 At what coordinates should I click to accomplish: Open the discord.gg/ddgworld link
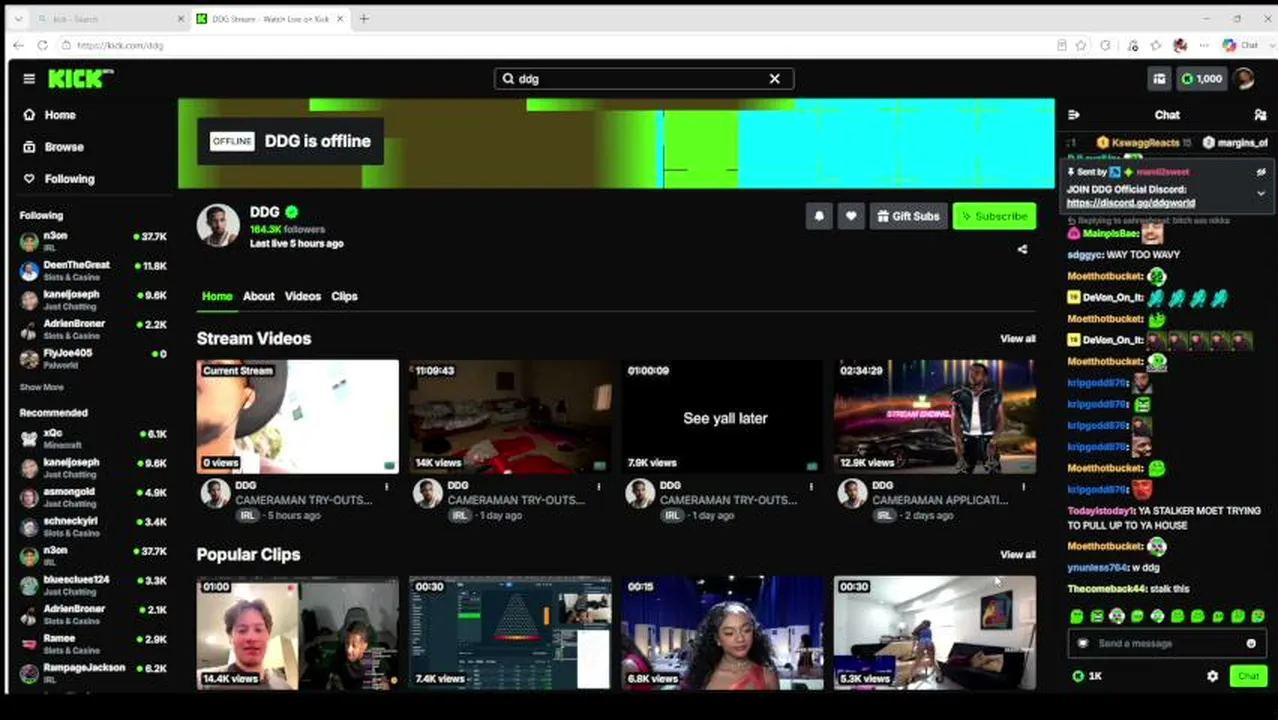tap(1130, 203)
